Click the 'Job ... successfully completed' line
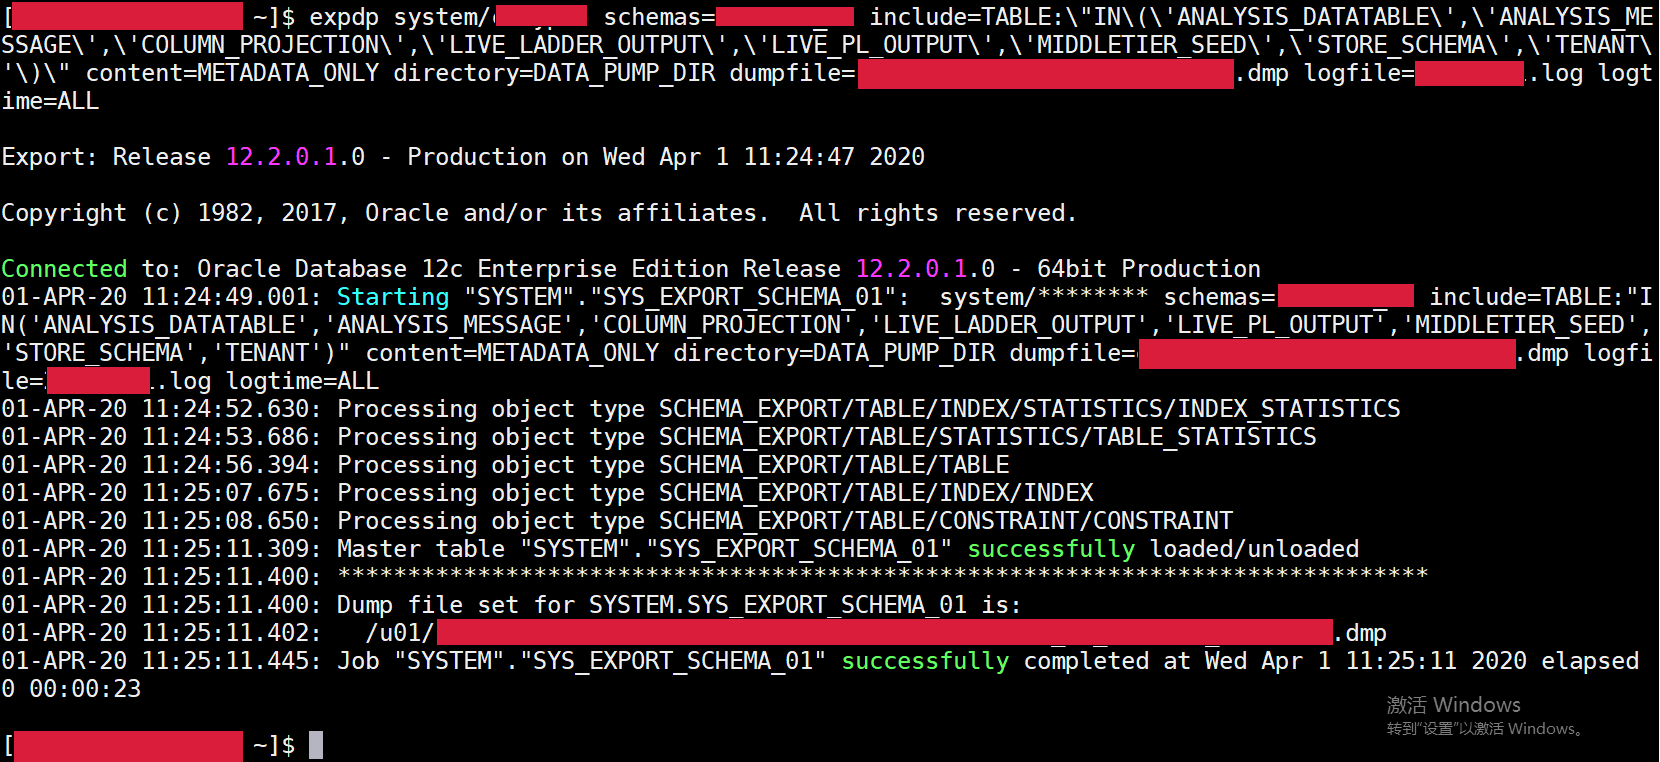Viewport: 1660px width, 762px height. [x=820, y=661]
